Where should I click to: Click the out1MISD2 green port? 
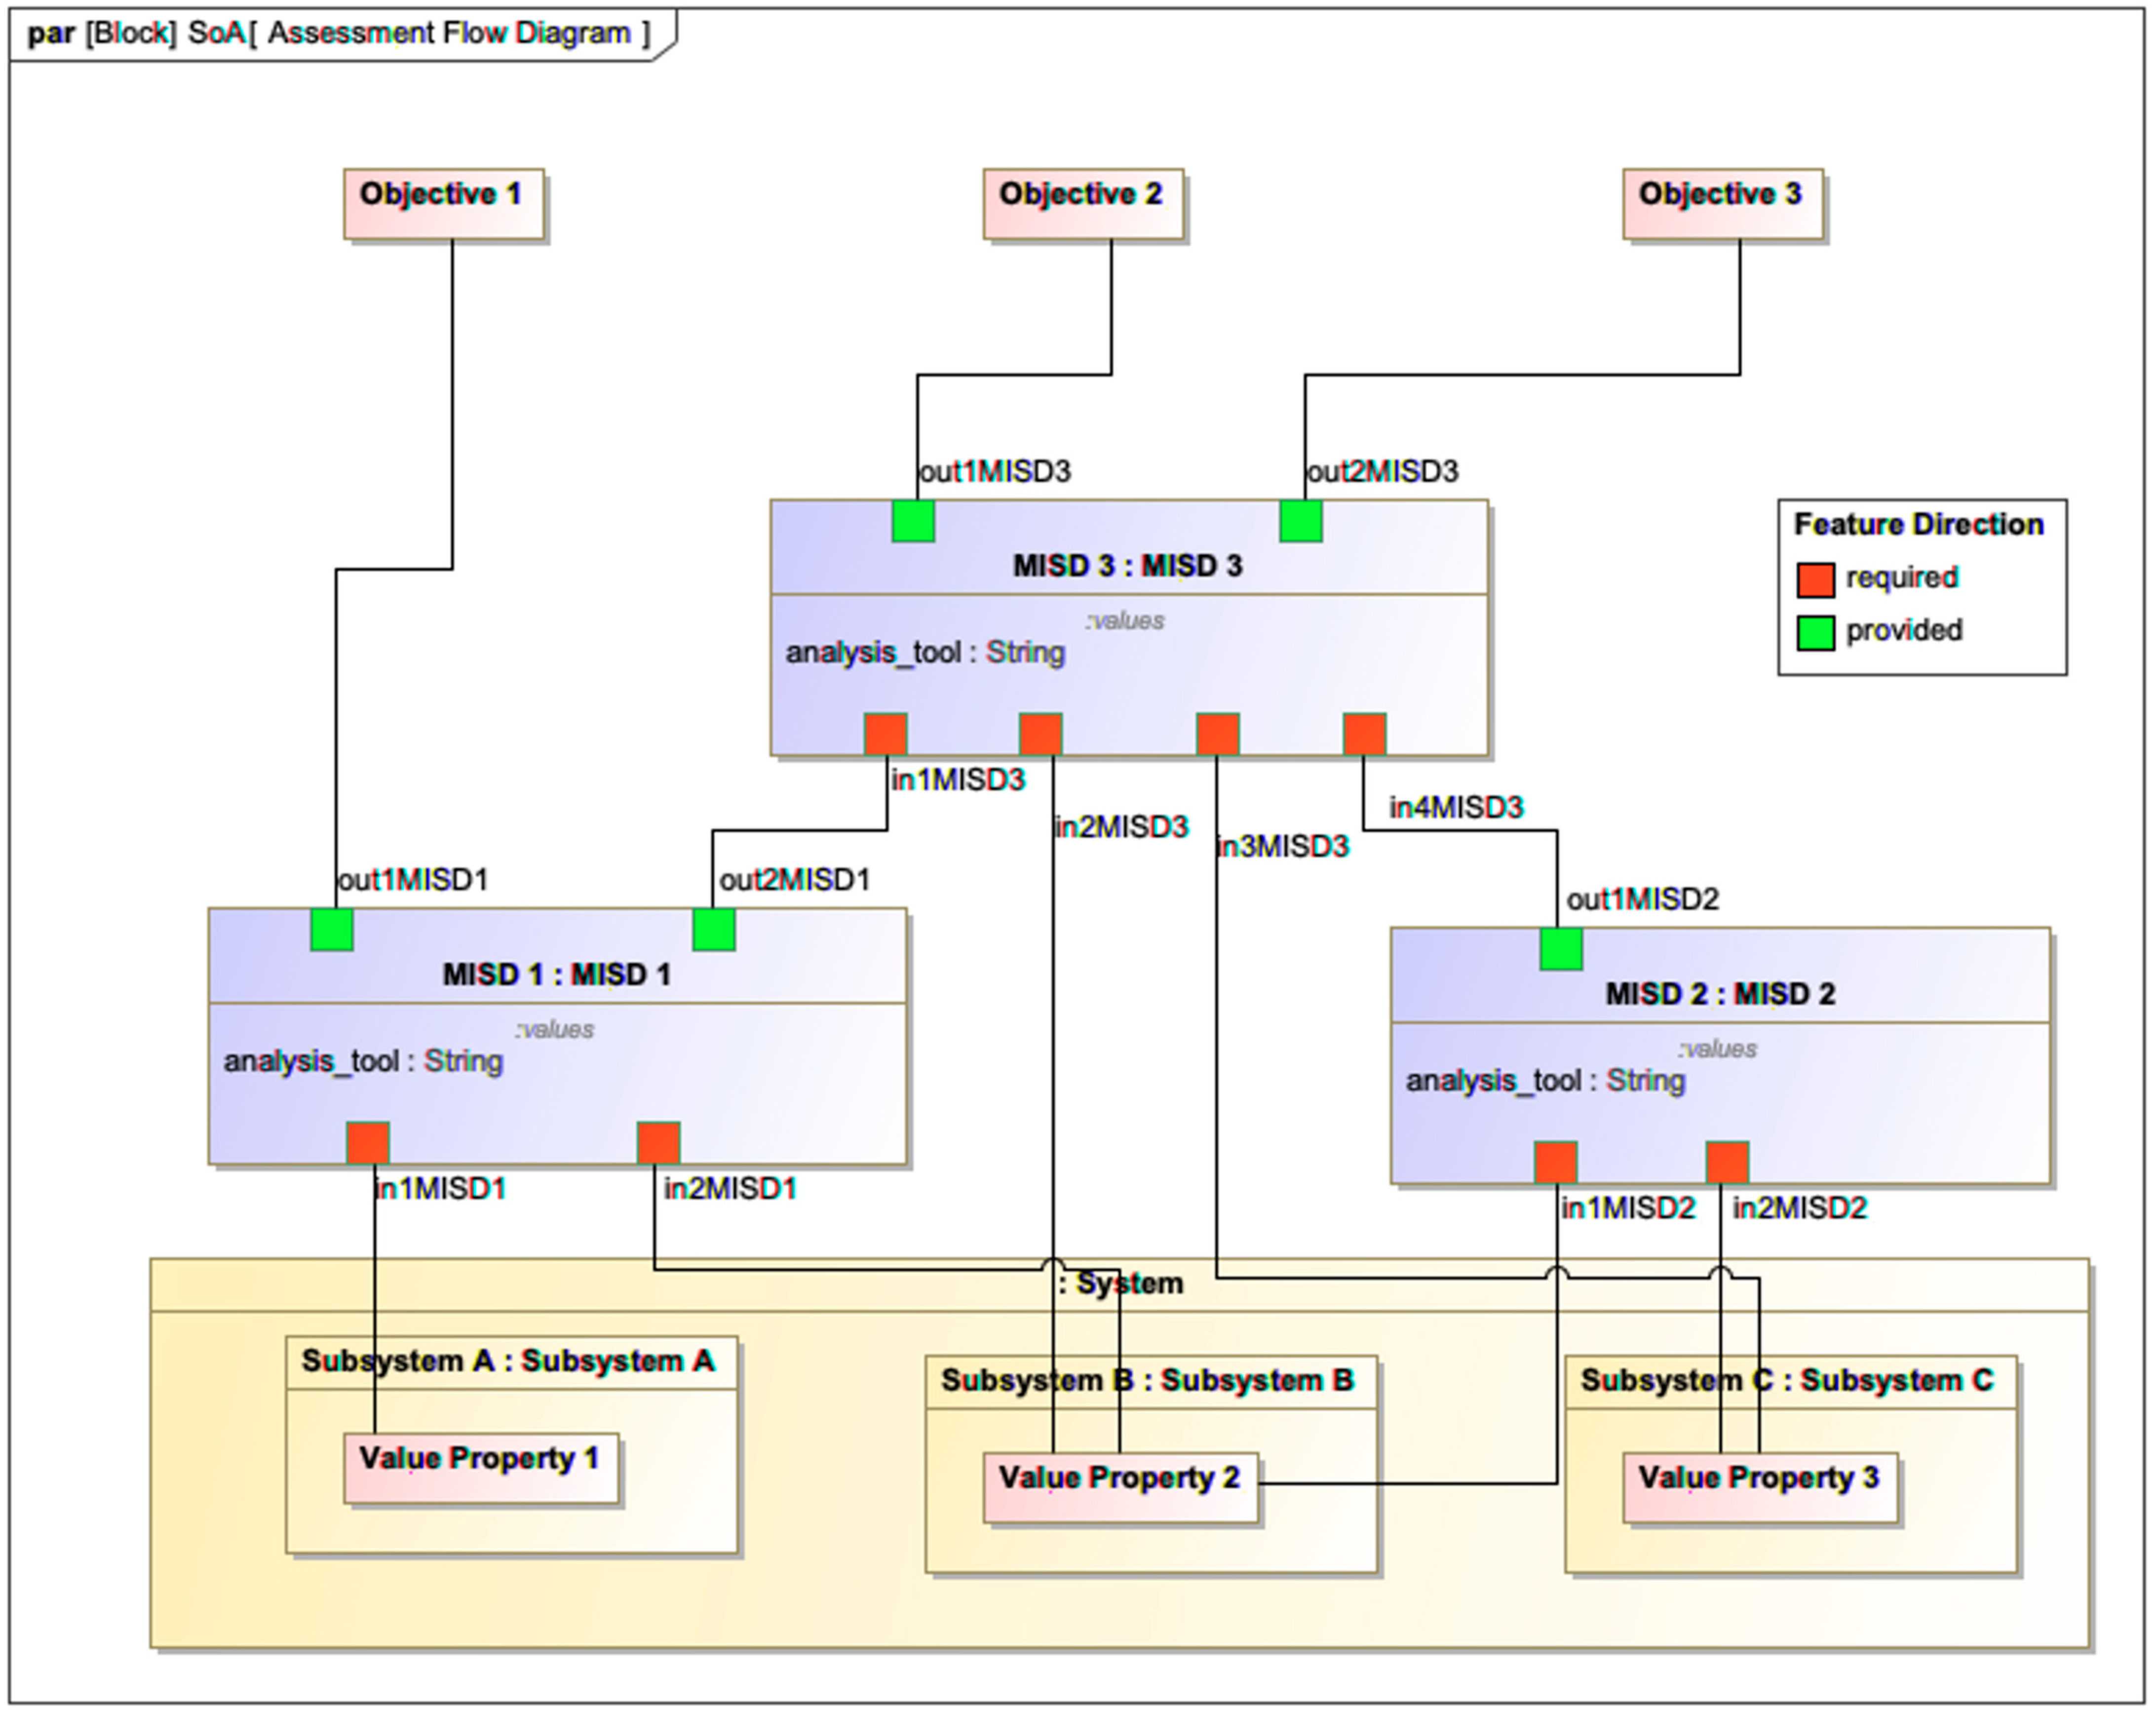(x=1560, y=949)
